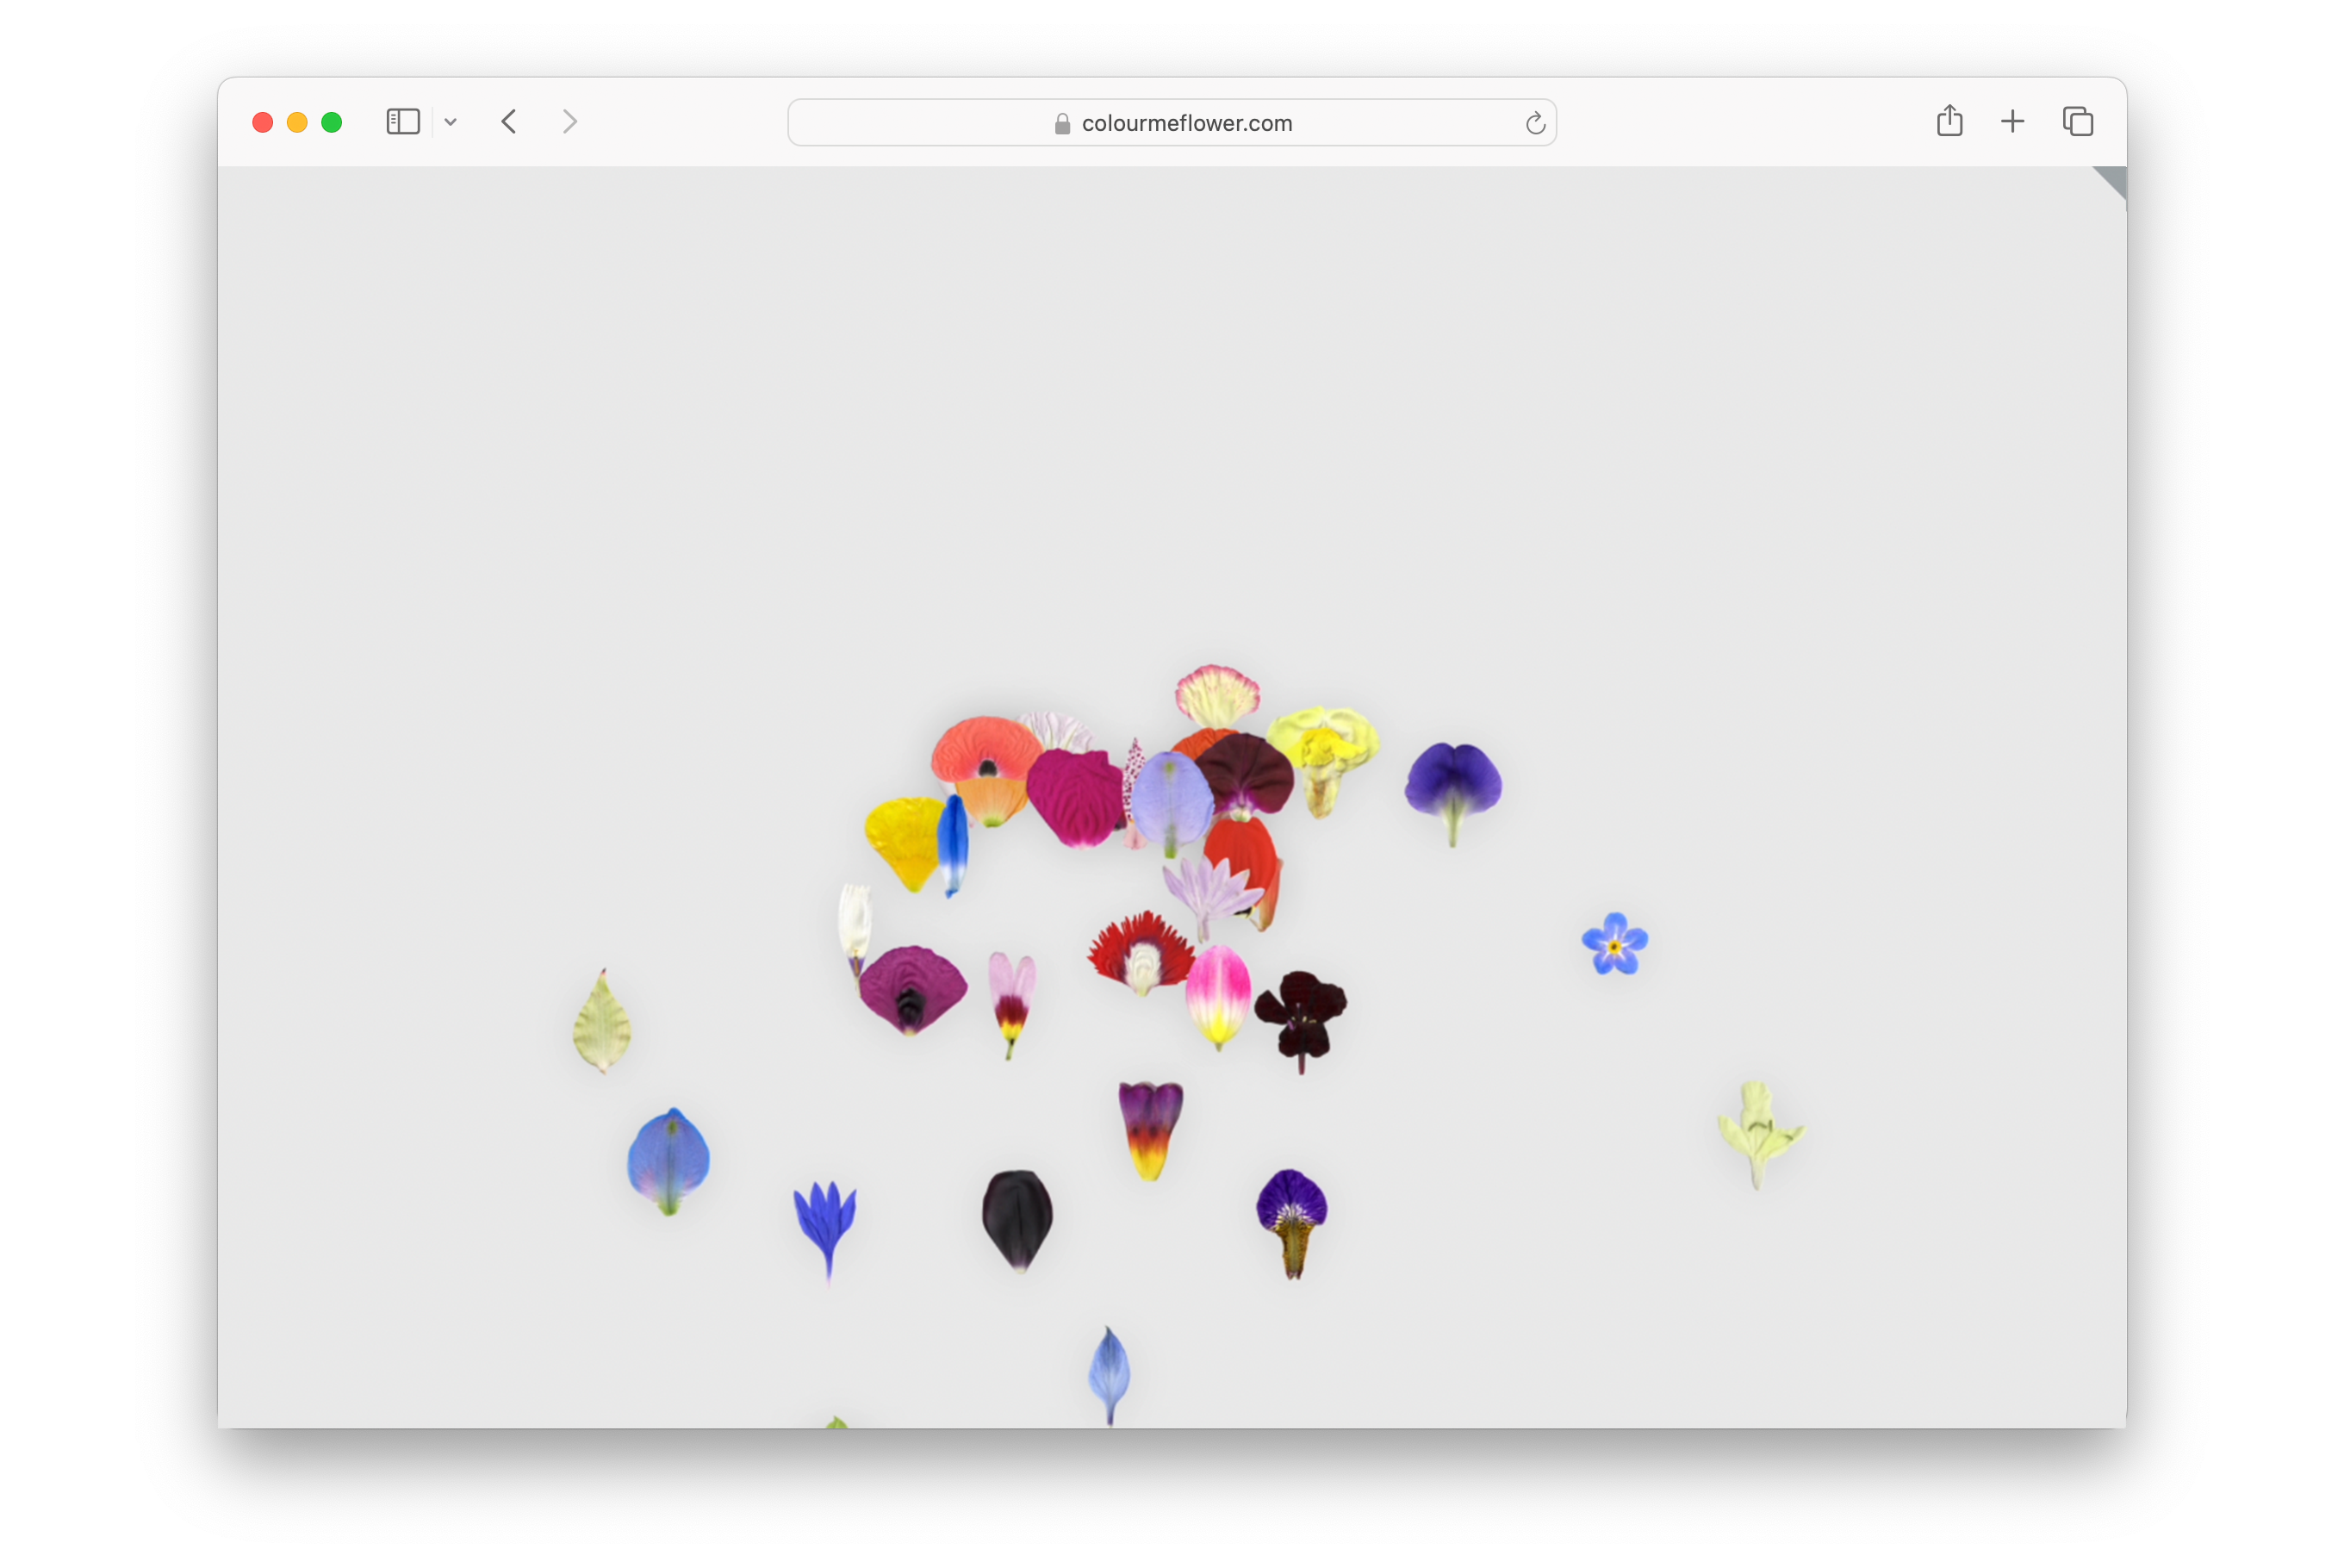This screenshot has height=1568, width=2344.
Task: Open the Share icon in the toolbar
Action: (1949, 121)
